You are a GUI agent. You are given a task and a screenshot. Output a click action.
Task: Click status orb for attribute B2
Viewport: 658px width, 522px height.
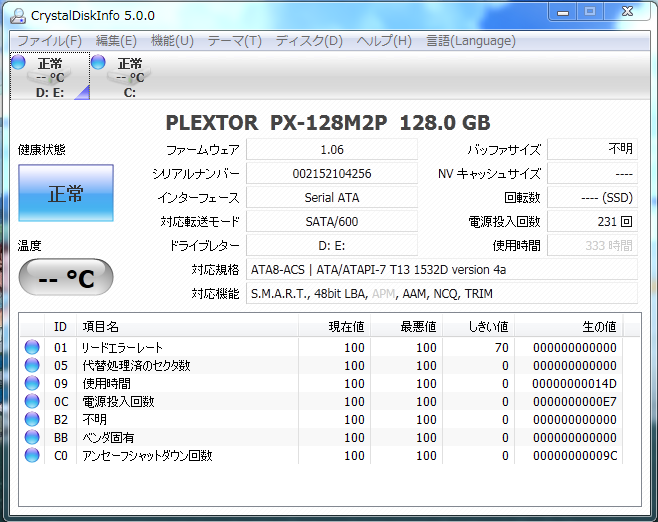tap(32, 419)
